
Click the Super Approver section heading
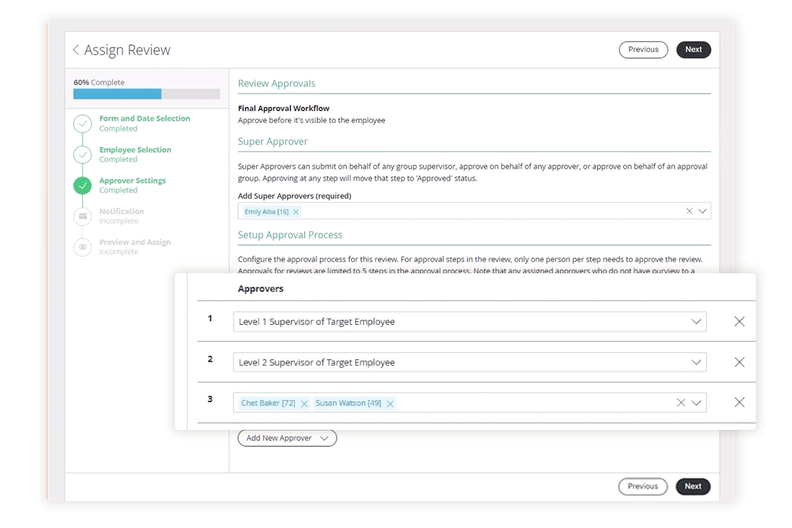[273, 141]
